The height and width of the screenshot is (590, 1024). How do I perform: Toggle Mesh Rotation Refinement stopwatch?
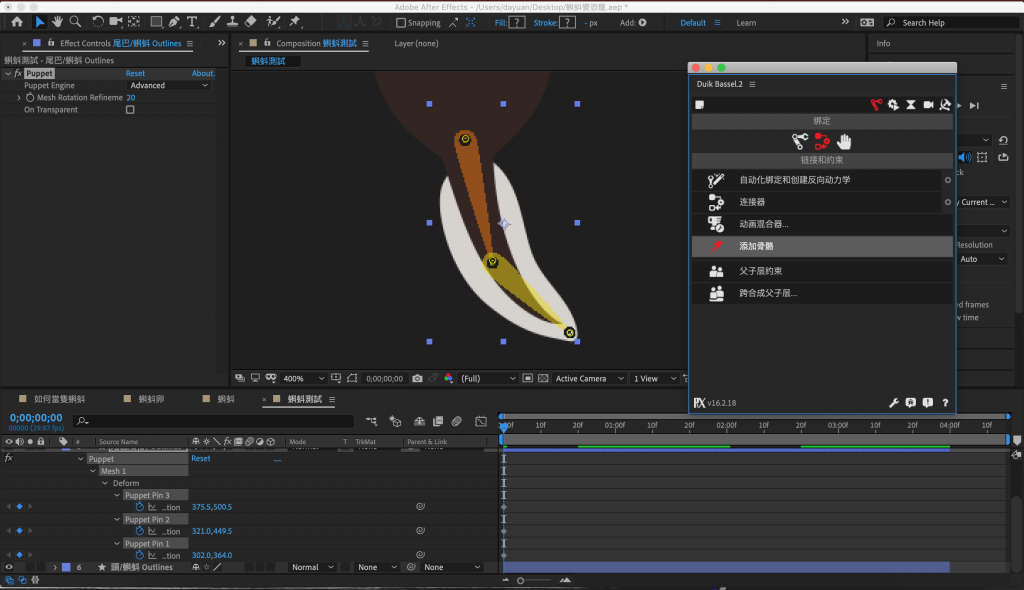tap(30, 97)
